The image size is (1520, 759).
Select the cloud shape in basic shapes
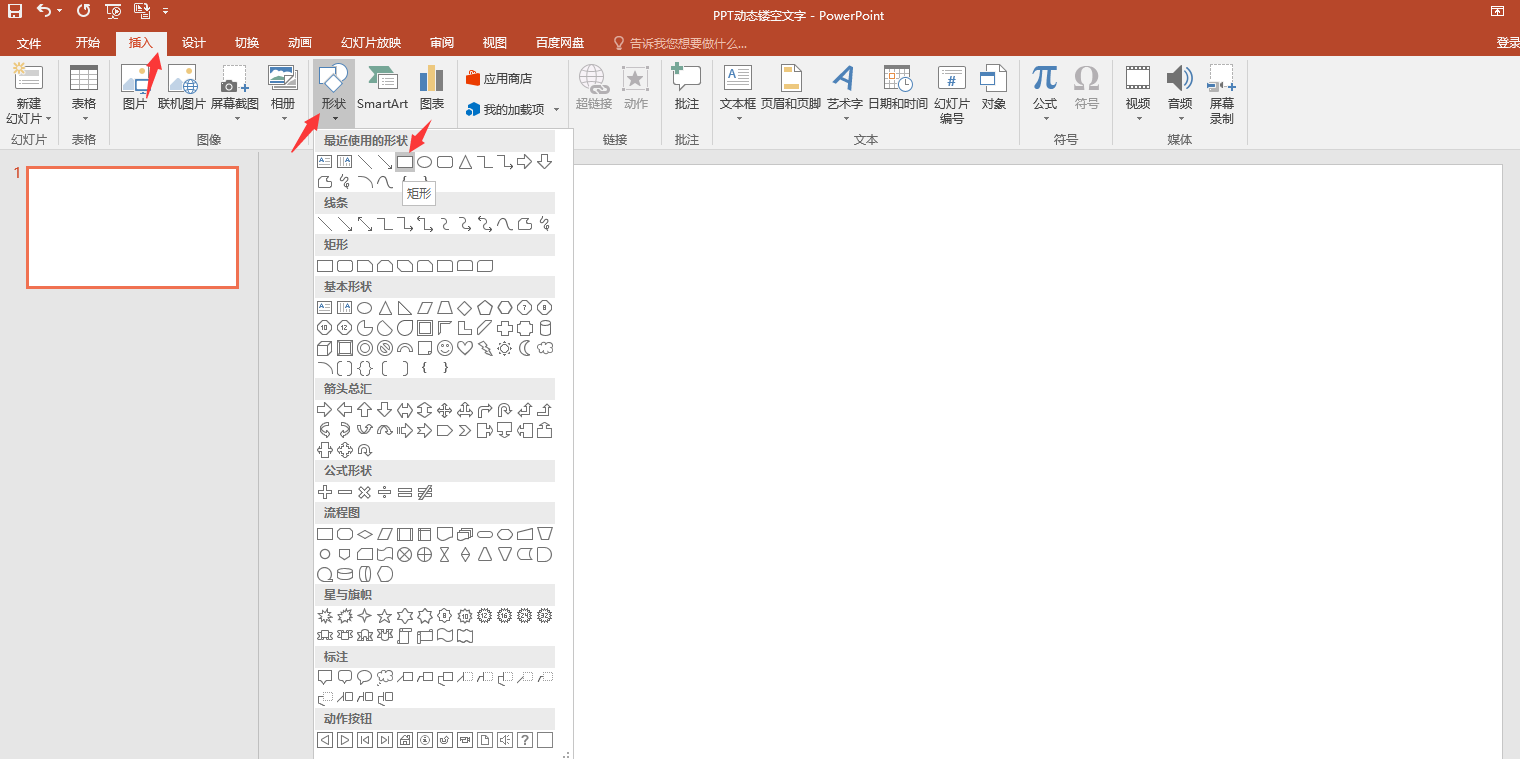(545, 348)
